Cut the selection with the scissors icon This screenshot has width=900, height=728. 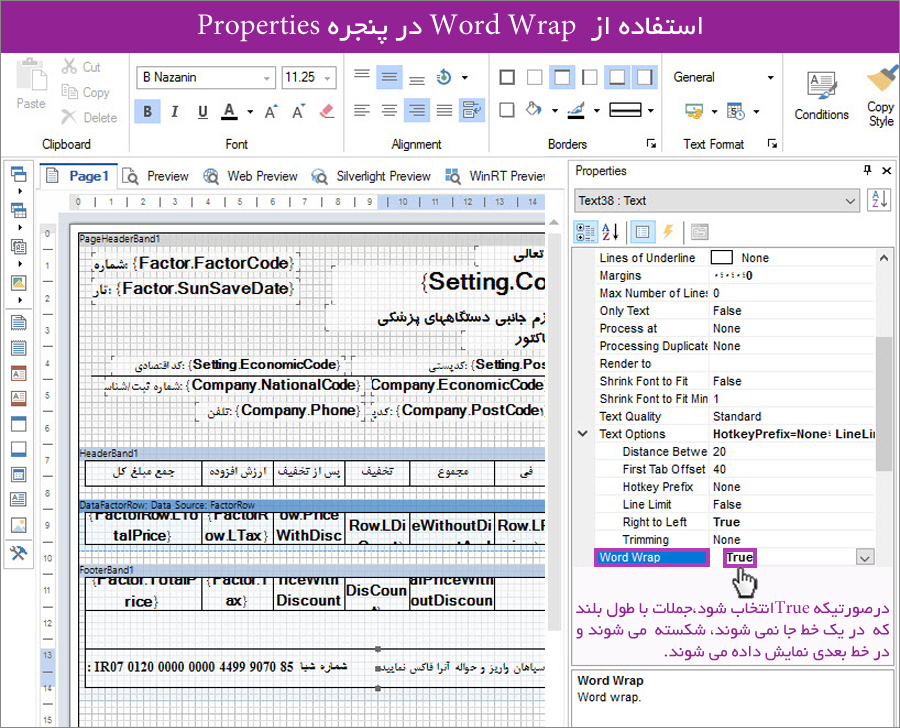pyautogui.click(x=69, y=67)
